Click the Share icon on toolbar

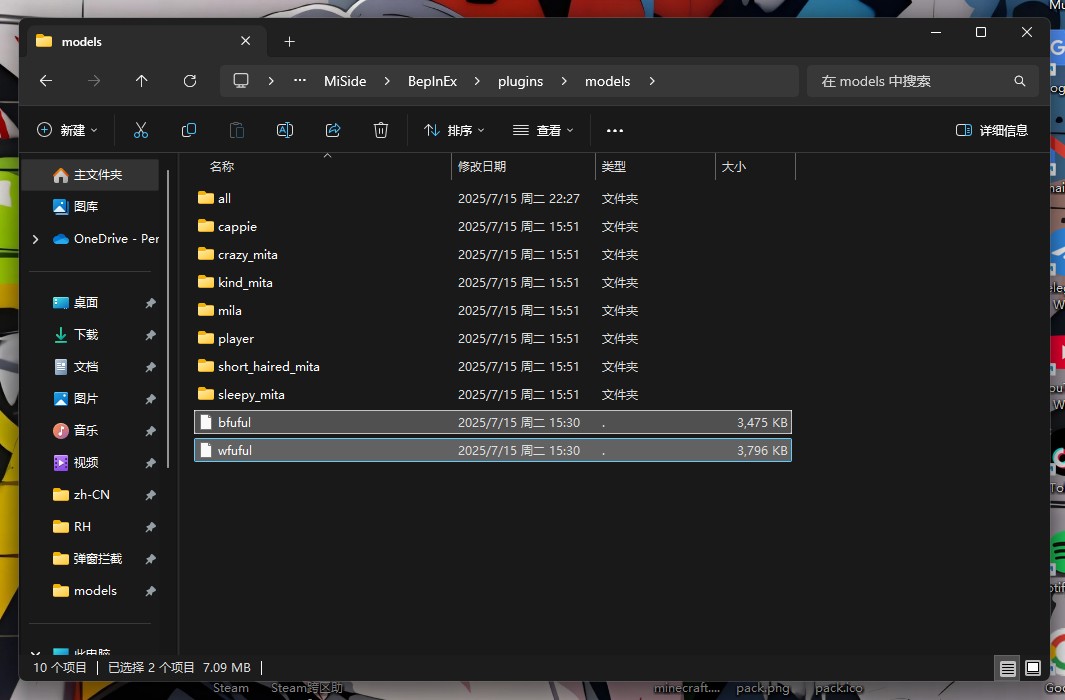(332, 130)
